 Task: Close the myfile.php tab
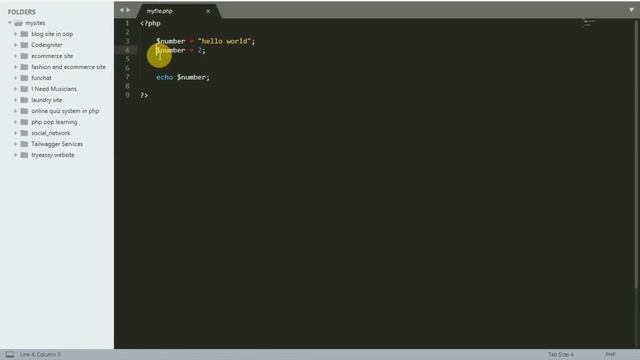pos(208,11)
